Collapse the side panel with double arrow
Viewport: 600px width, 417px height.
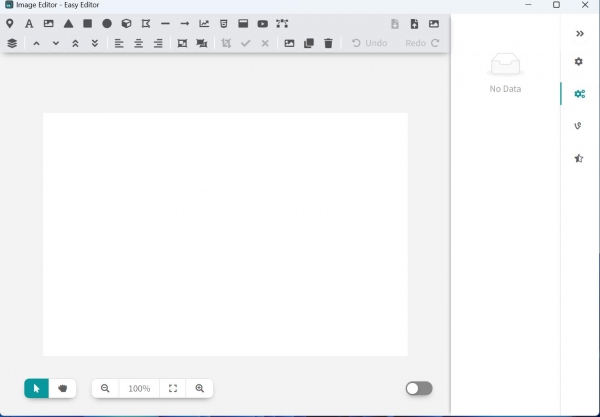580,34
